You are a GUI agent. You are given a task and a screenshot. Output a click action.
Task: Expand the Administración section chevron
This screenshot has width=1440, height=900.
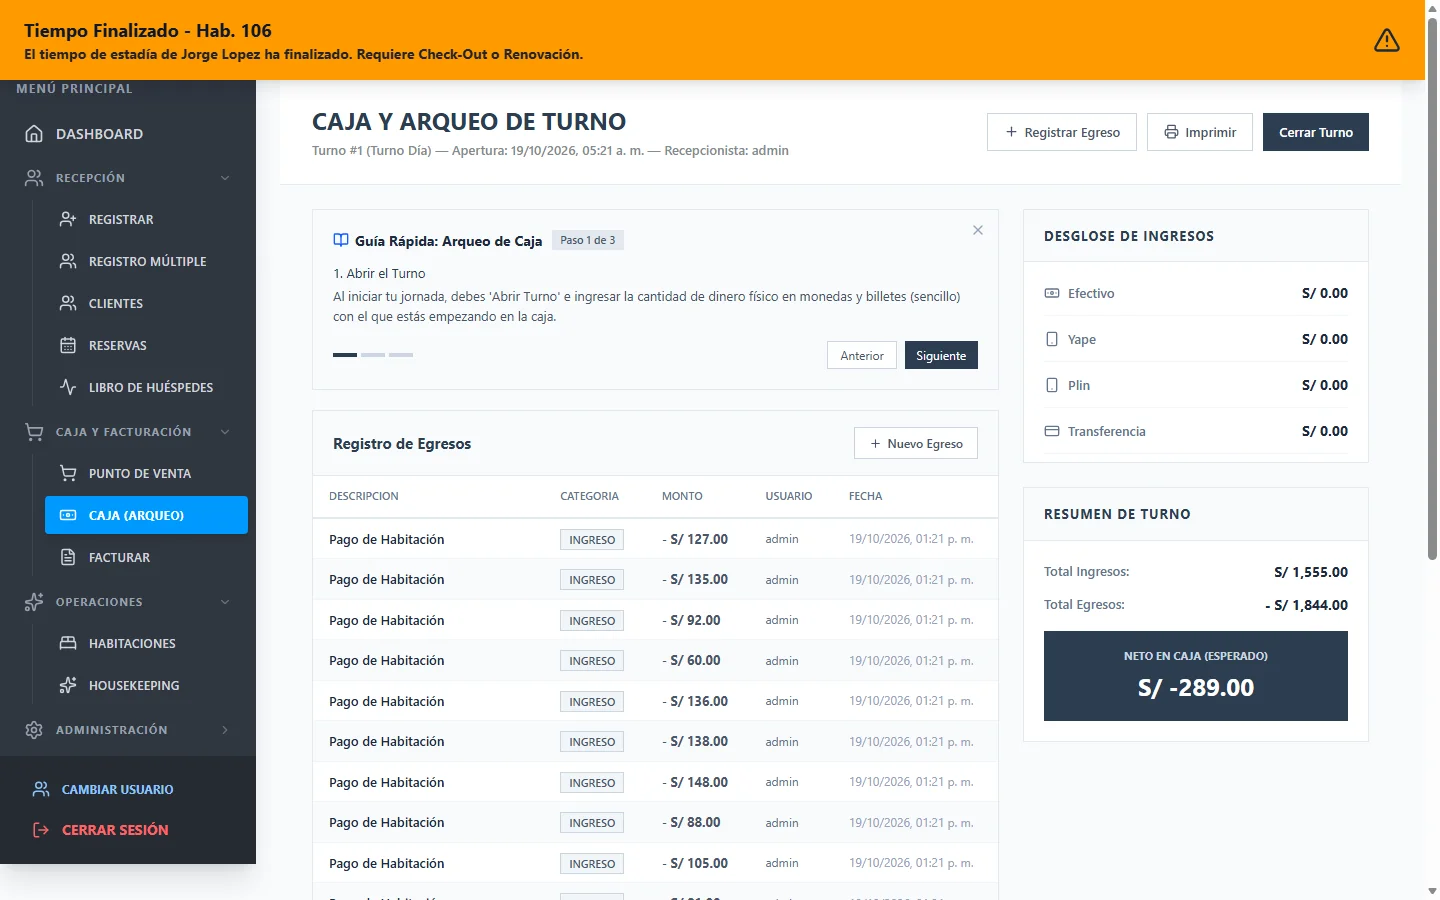click(x=225, y=730)
